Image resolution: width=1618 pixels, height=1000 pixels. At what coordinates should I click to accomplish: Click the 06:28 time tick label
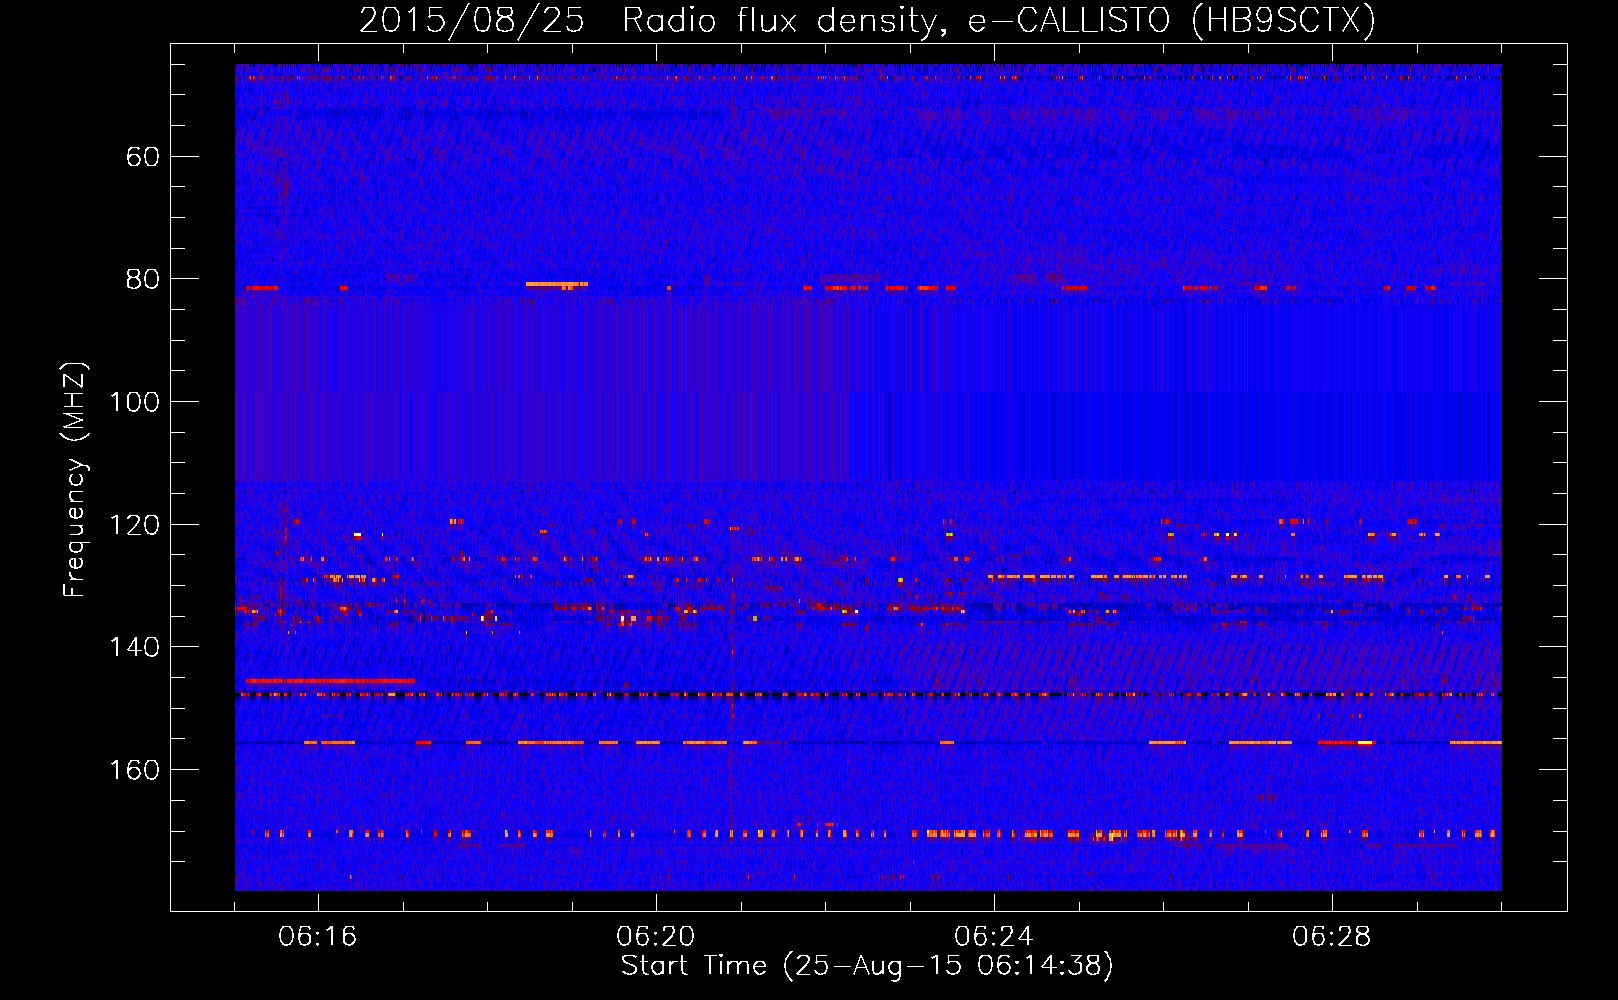pos(1332,937)
